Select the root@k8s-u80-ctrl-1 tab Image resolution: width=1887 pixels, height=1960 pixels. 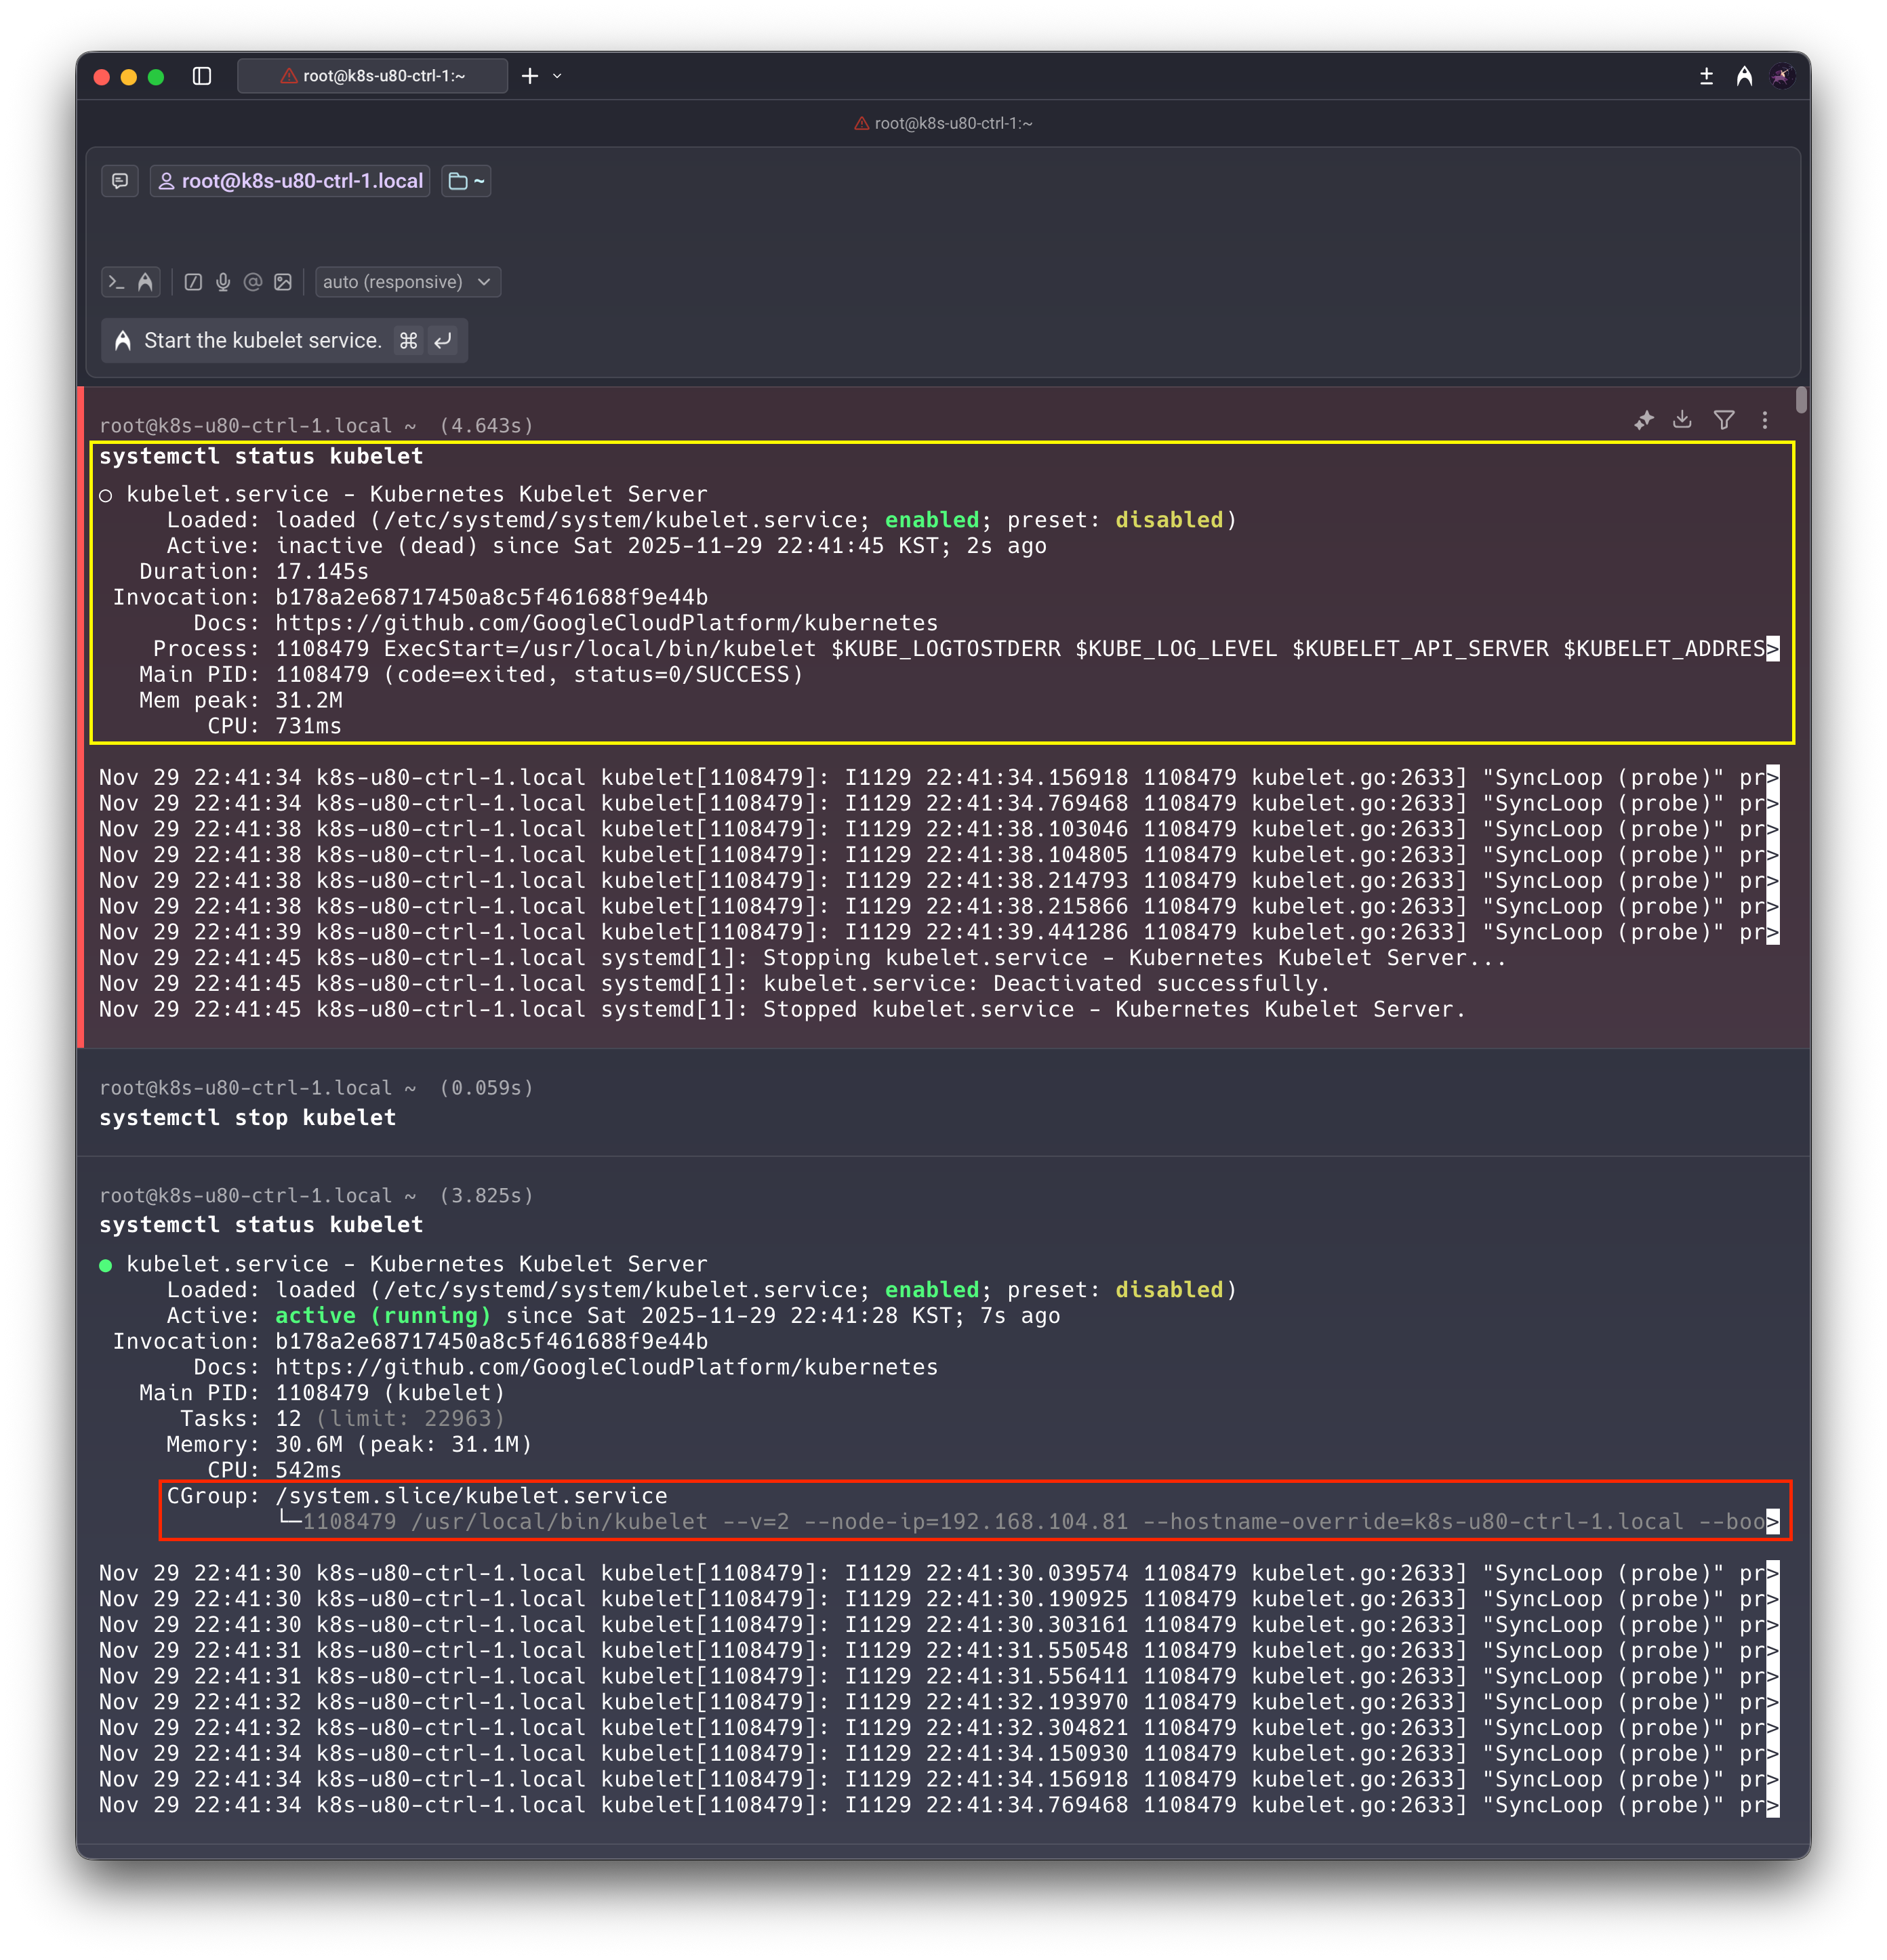(x=372, y=76)
